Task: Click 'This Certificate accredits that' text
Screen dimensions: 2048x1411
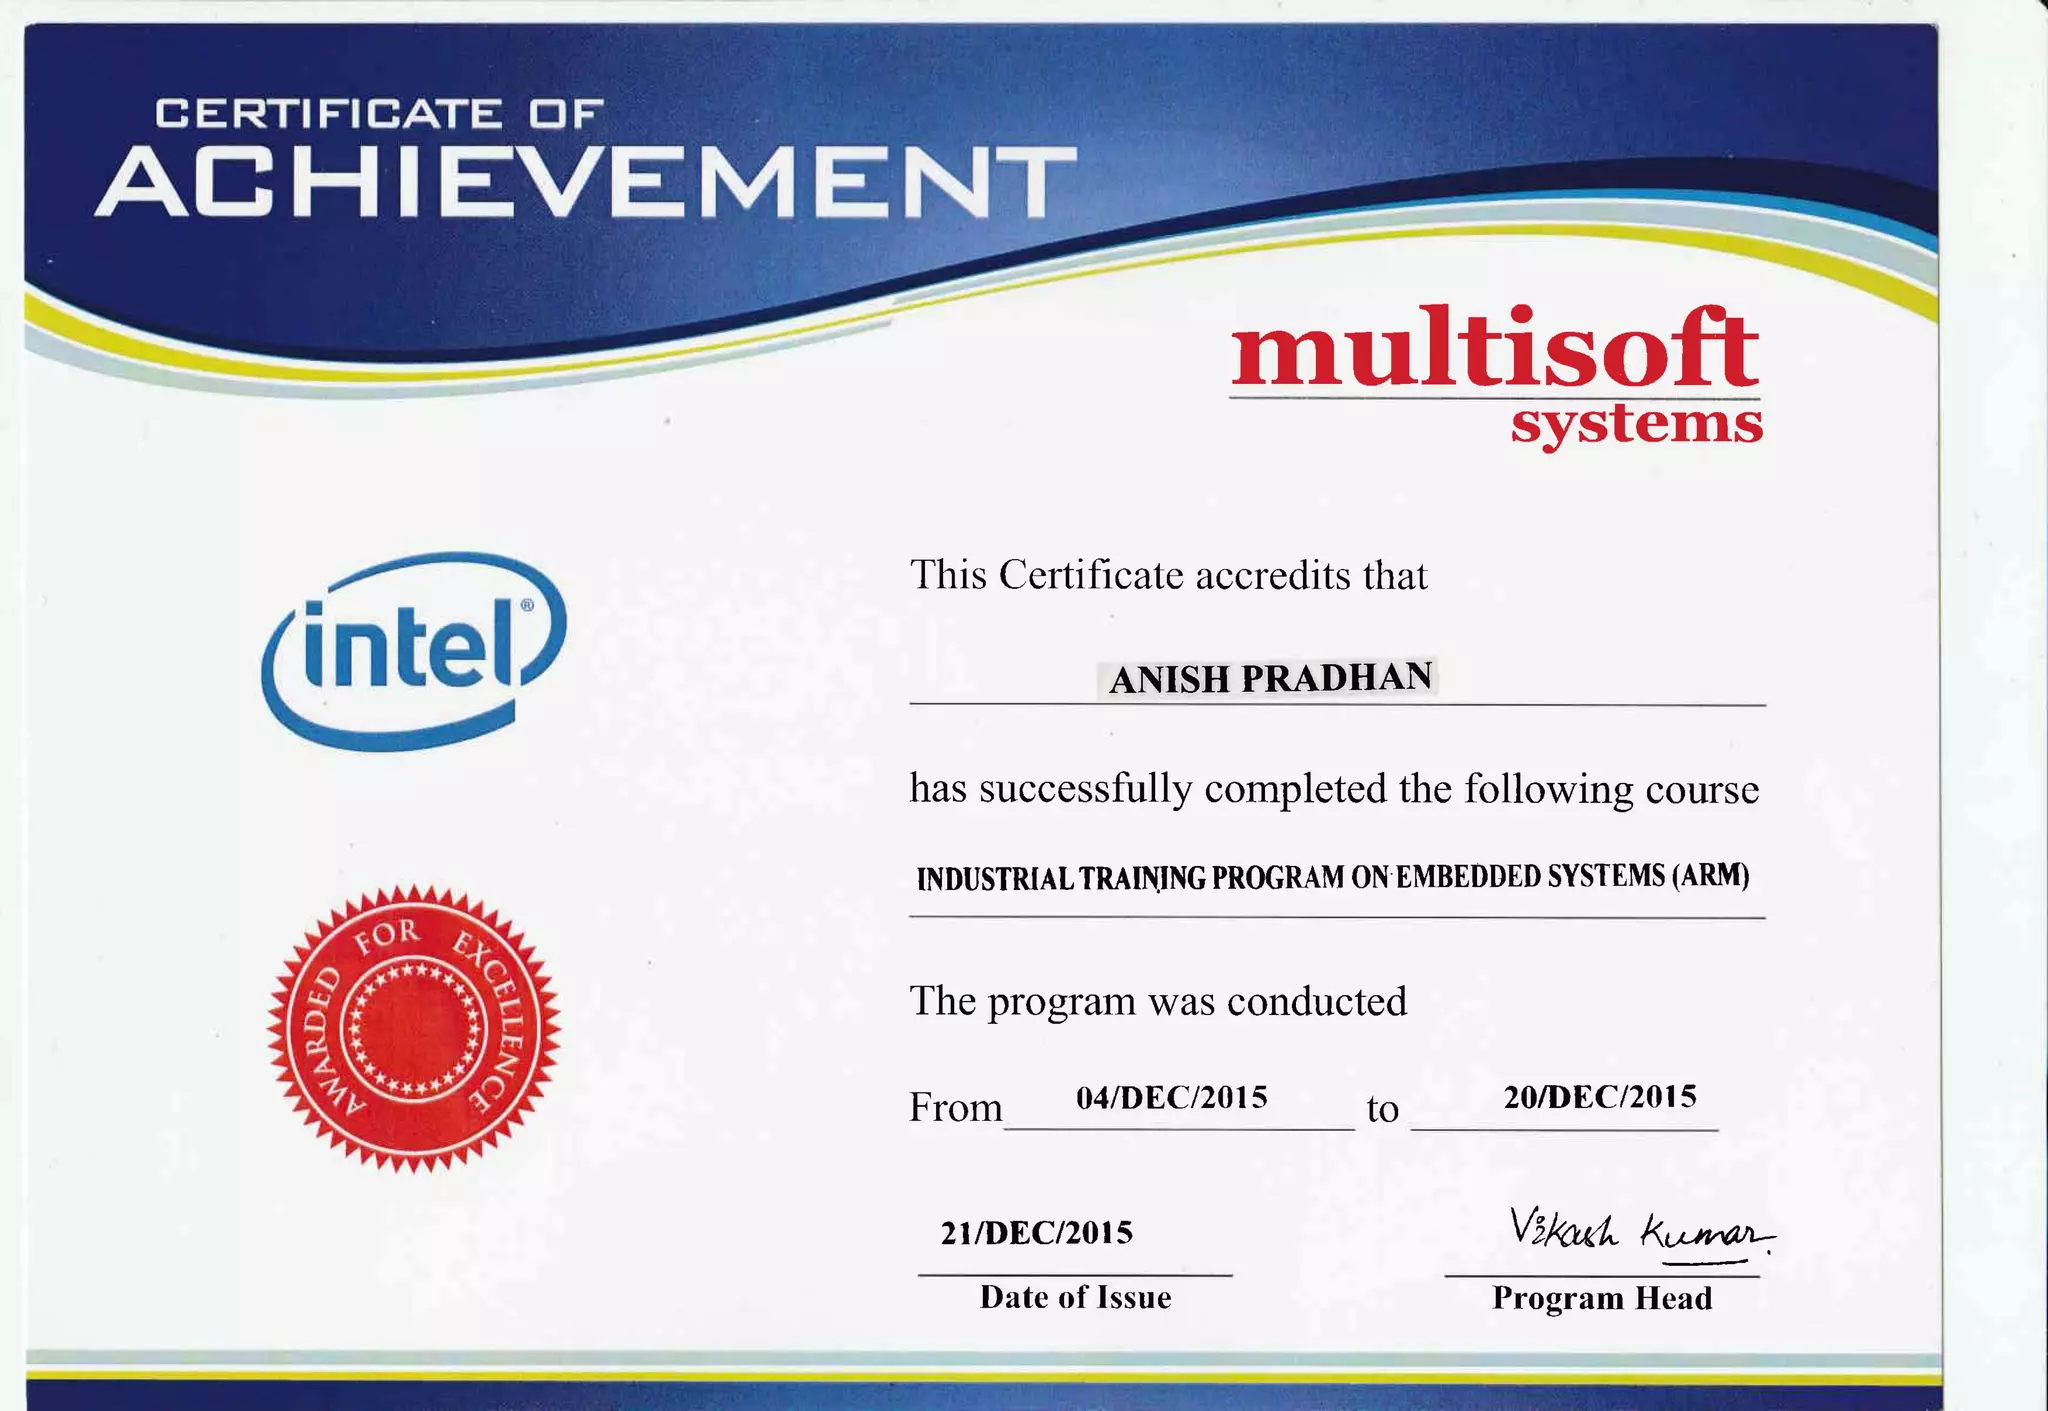Action: (x=1168, y=575)
